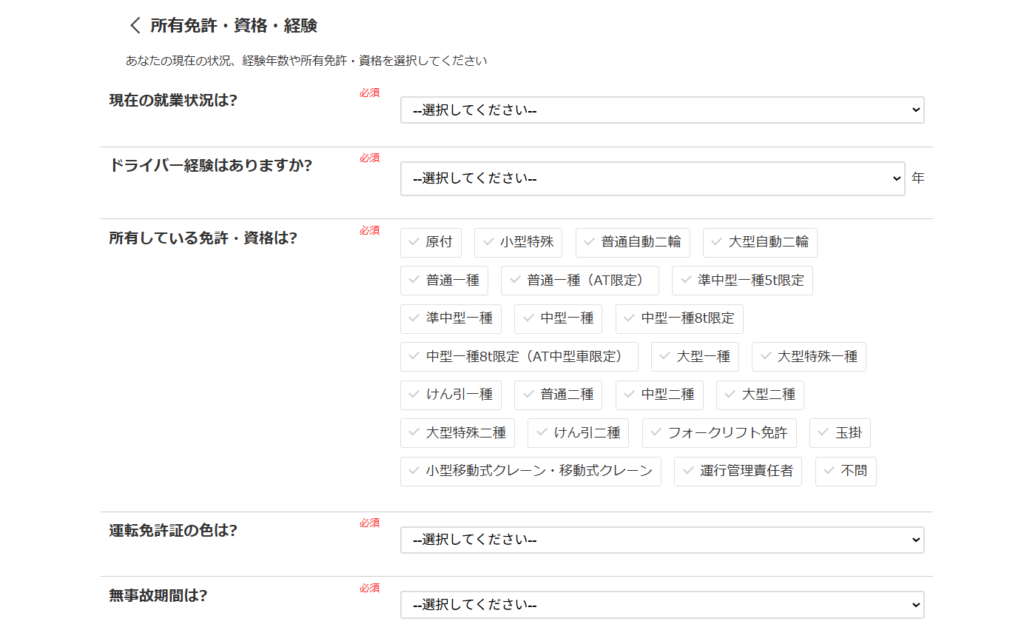Screen dimensions: 1024x630
Task: Check 小型移動式クレーン・移動式クレーン option
Action: pyautogui.click(x=530, y=471)
